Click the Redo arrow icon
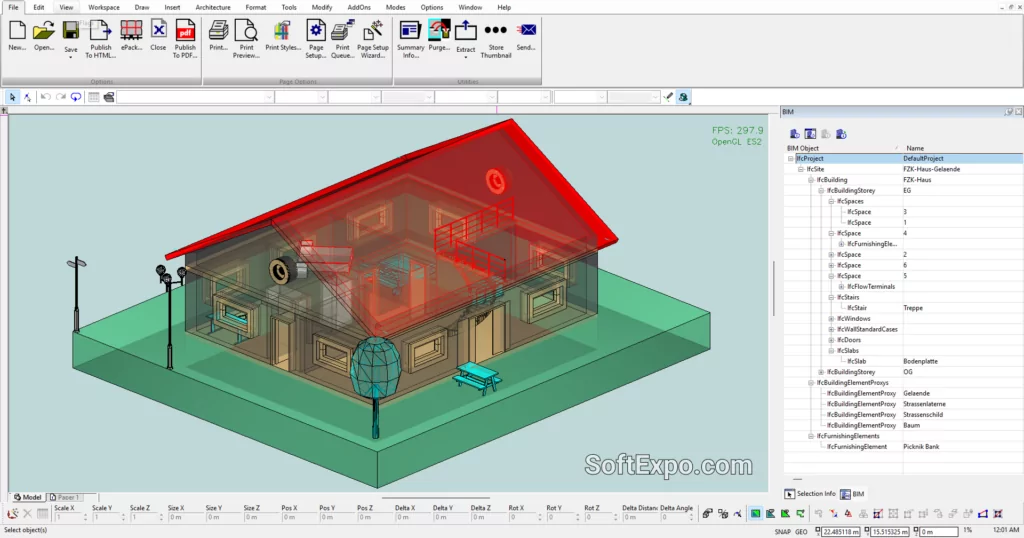Viewport: 1024px width, 538px height. [61, 97]
